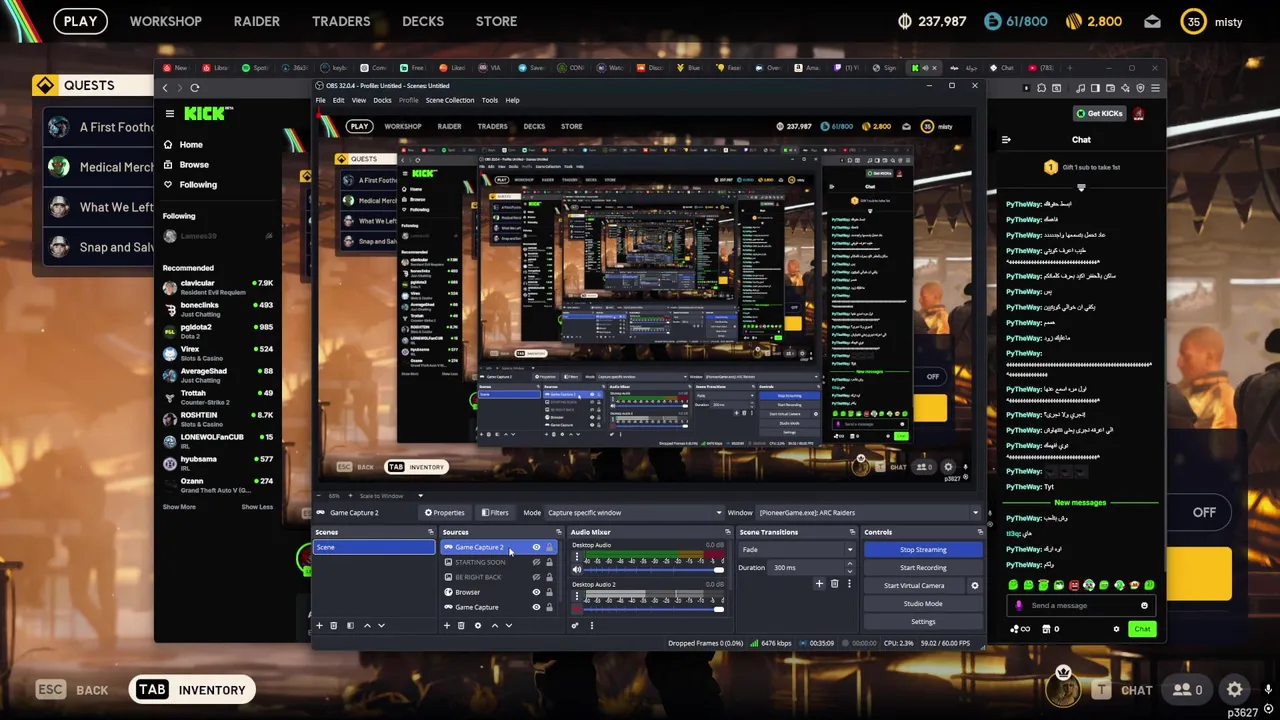Unhide the STARTING SOON source
1280x720 pixels.
[x=536, y=562]
